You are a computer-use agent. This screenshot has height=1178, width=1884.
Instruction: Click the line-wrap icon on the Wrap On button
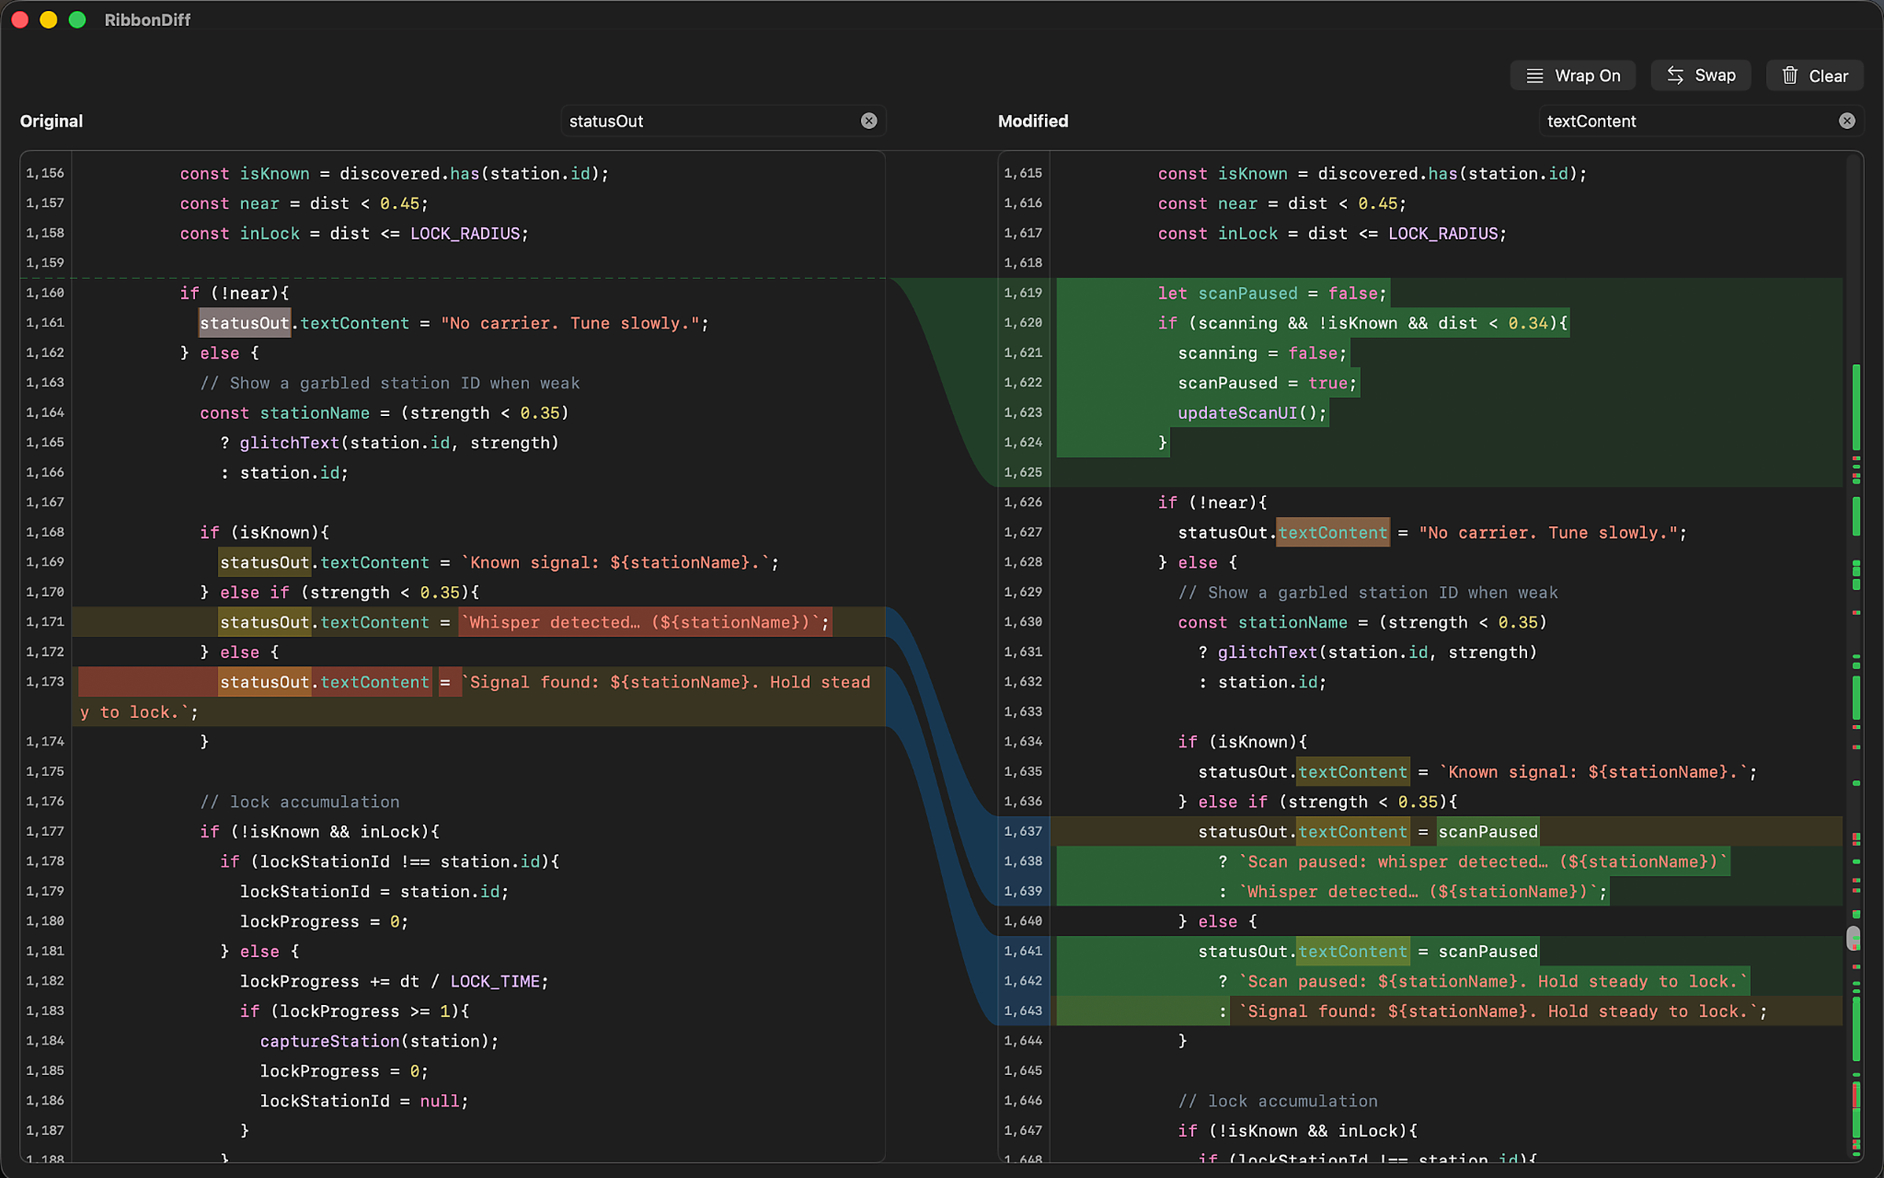pos(1533,75)
